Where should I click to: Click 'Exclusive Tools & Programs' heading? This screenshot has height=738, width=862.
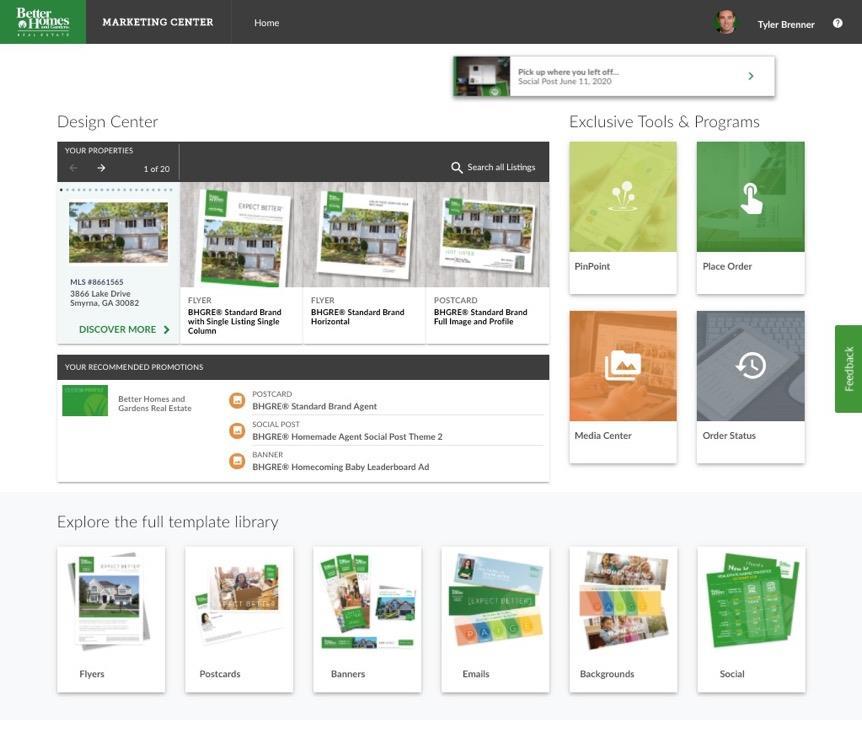click(x=664, y=122)
